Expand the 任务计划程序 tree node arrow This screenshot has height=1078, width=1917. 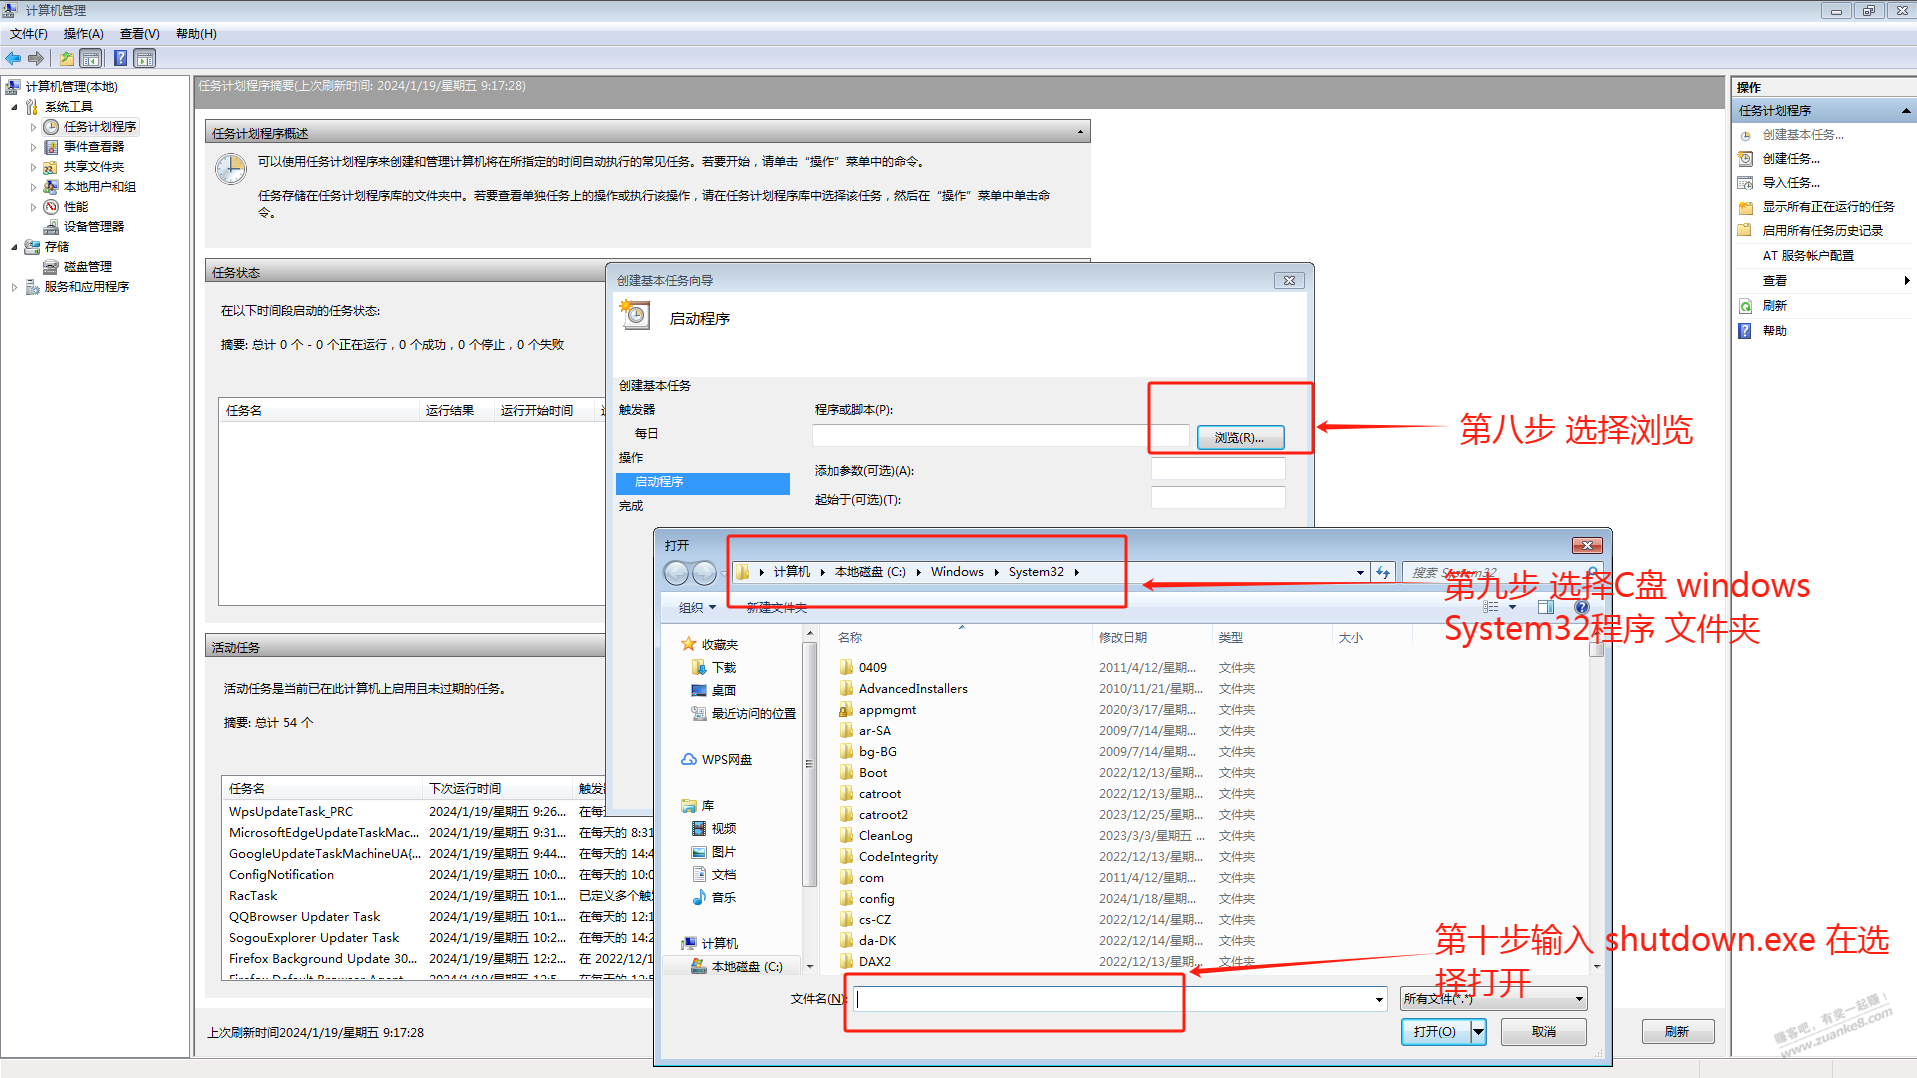pyautogui.click(x=33, y=127)
